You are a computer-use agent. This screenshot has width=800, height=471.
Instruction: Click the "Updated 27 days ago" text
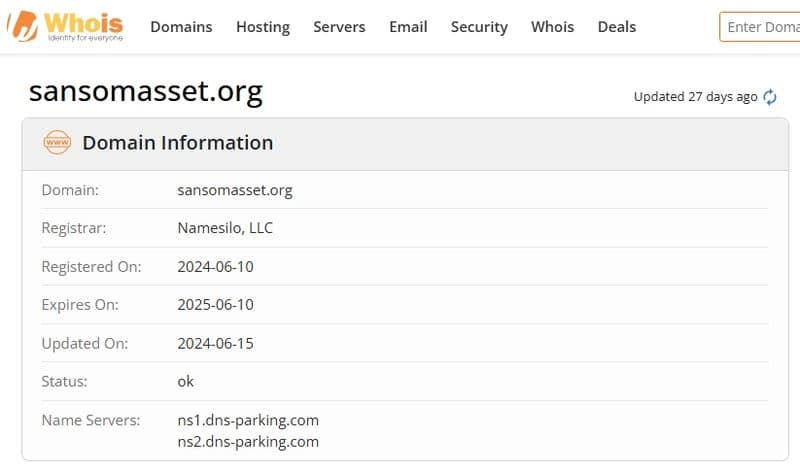(695, 97)
